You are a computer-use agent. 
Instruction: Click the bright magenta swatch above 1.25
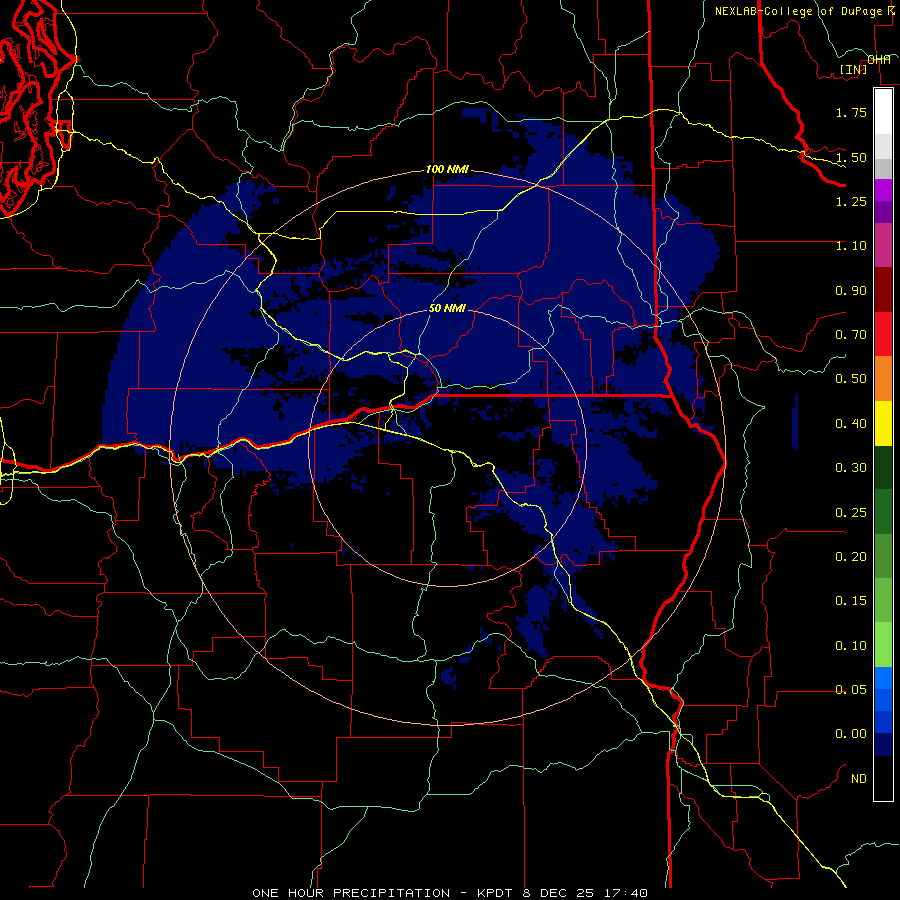(x=883, y=190)
